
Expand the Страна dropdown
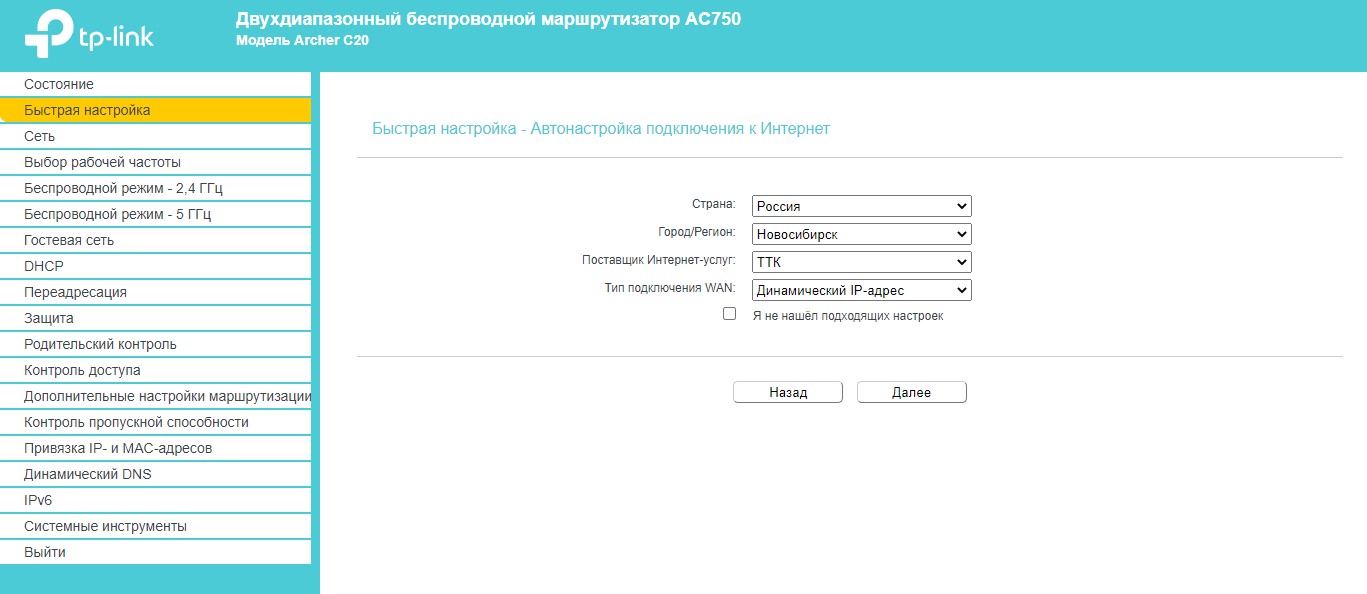click(861, 206)
